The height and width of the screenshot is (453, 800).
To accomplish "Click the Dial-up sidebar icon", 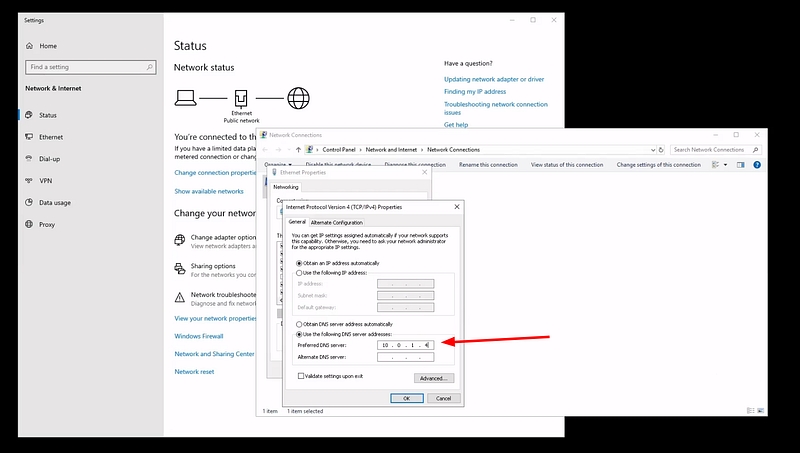I will point(28,158).
